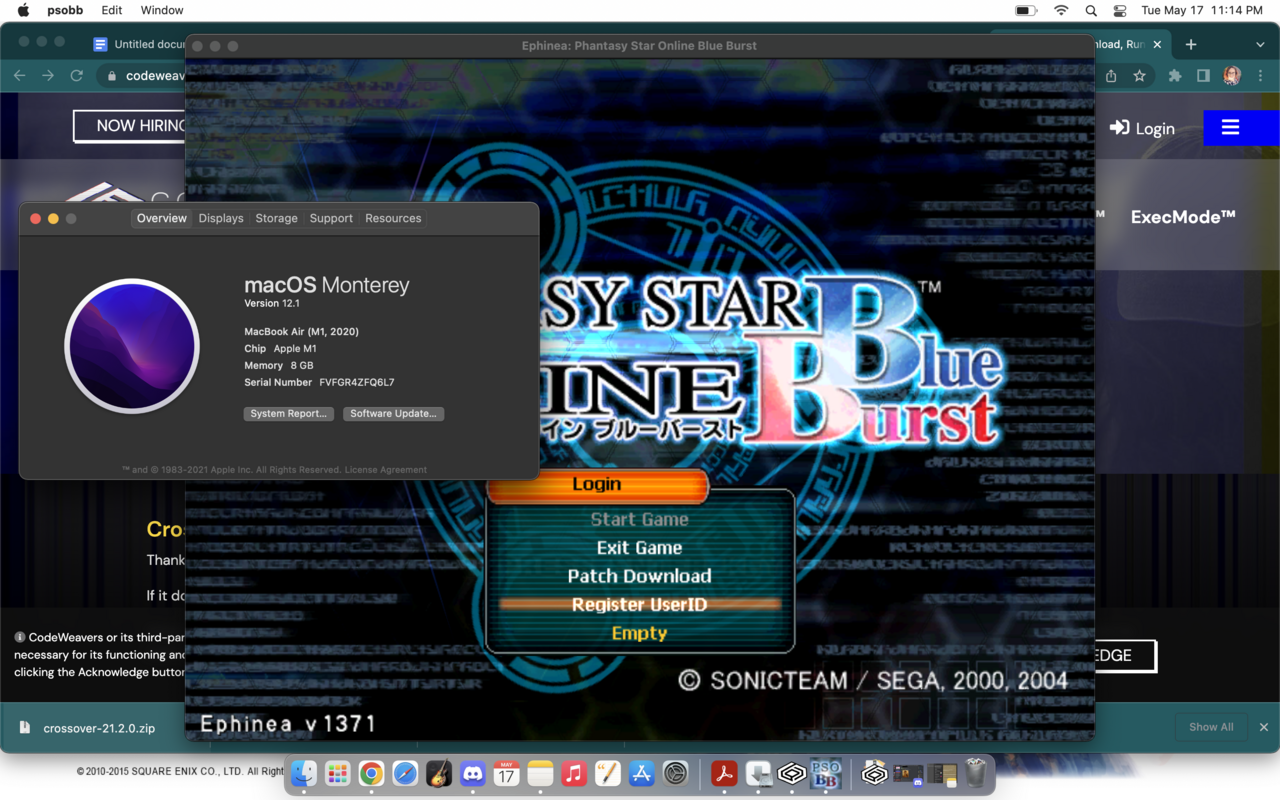Show Wi-Fi status in menu bar
Screen dimensions: 1280x800
pos(1061,10)
